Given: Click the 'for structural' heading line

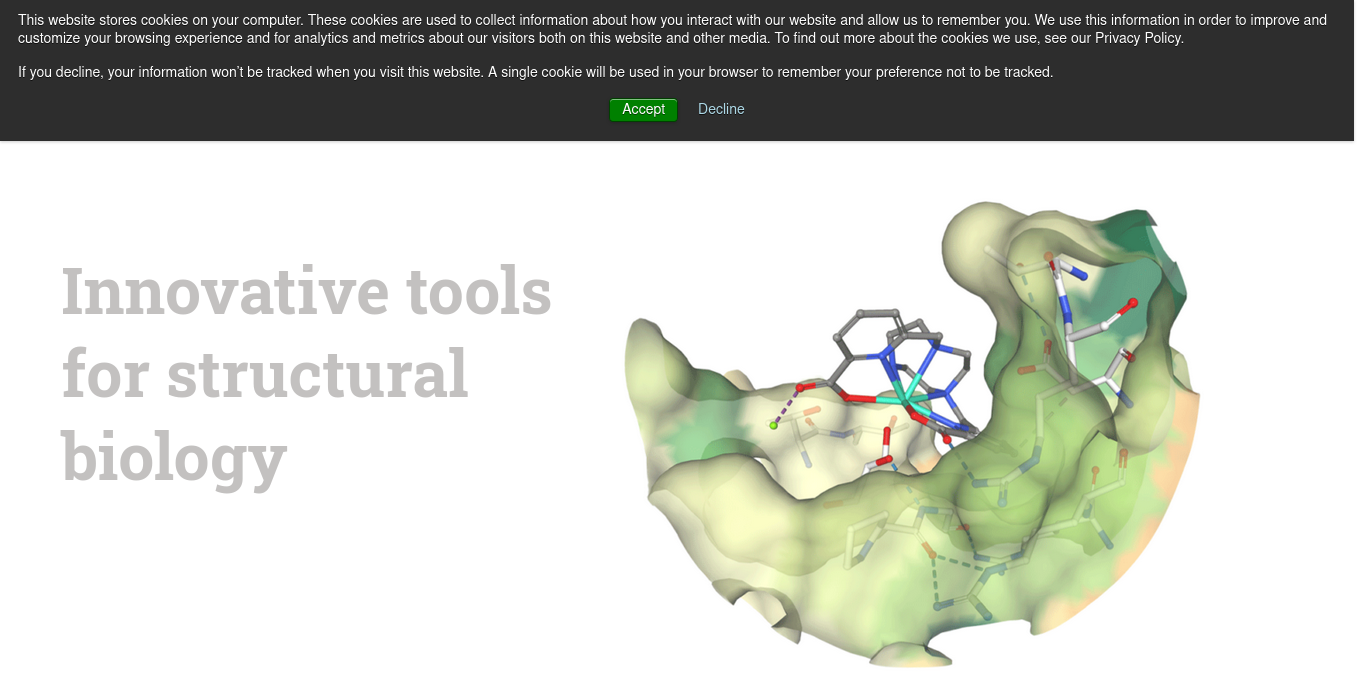Looking at the screenshot, I should coord(265,373).
